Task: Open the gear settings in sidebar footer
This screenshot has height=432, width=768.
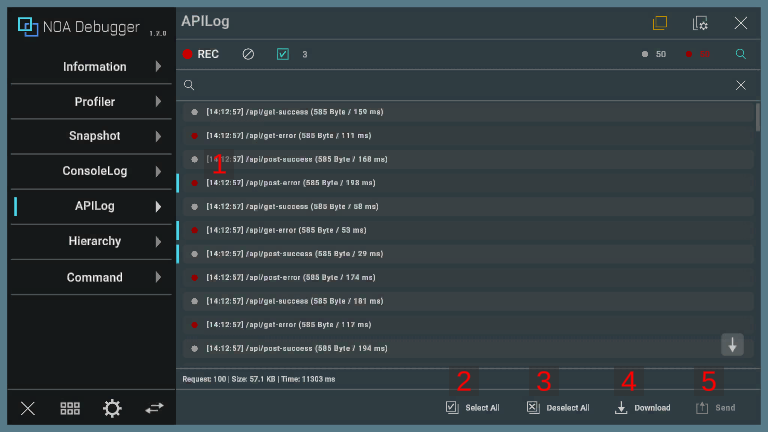Action: [x=112, y=408]
